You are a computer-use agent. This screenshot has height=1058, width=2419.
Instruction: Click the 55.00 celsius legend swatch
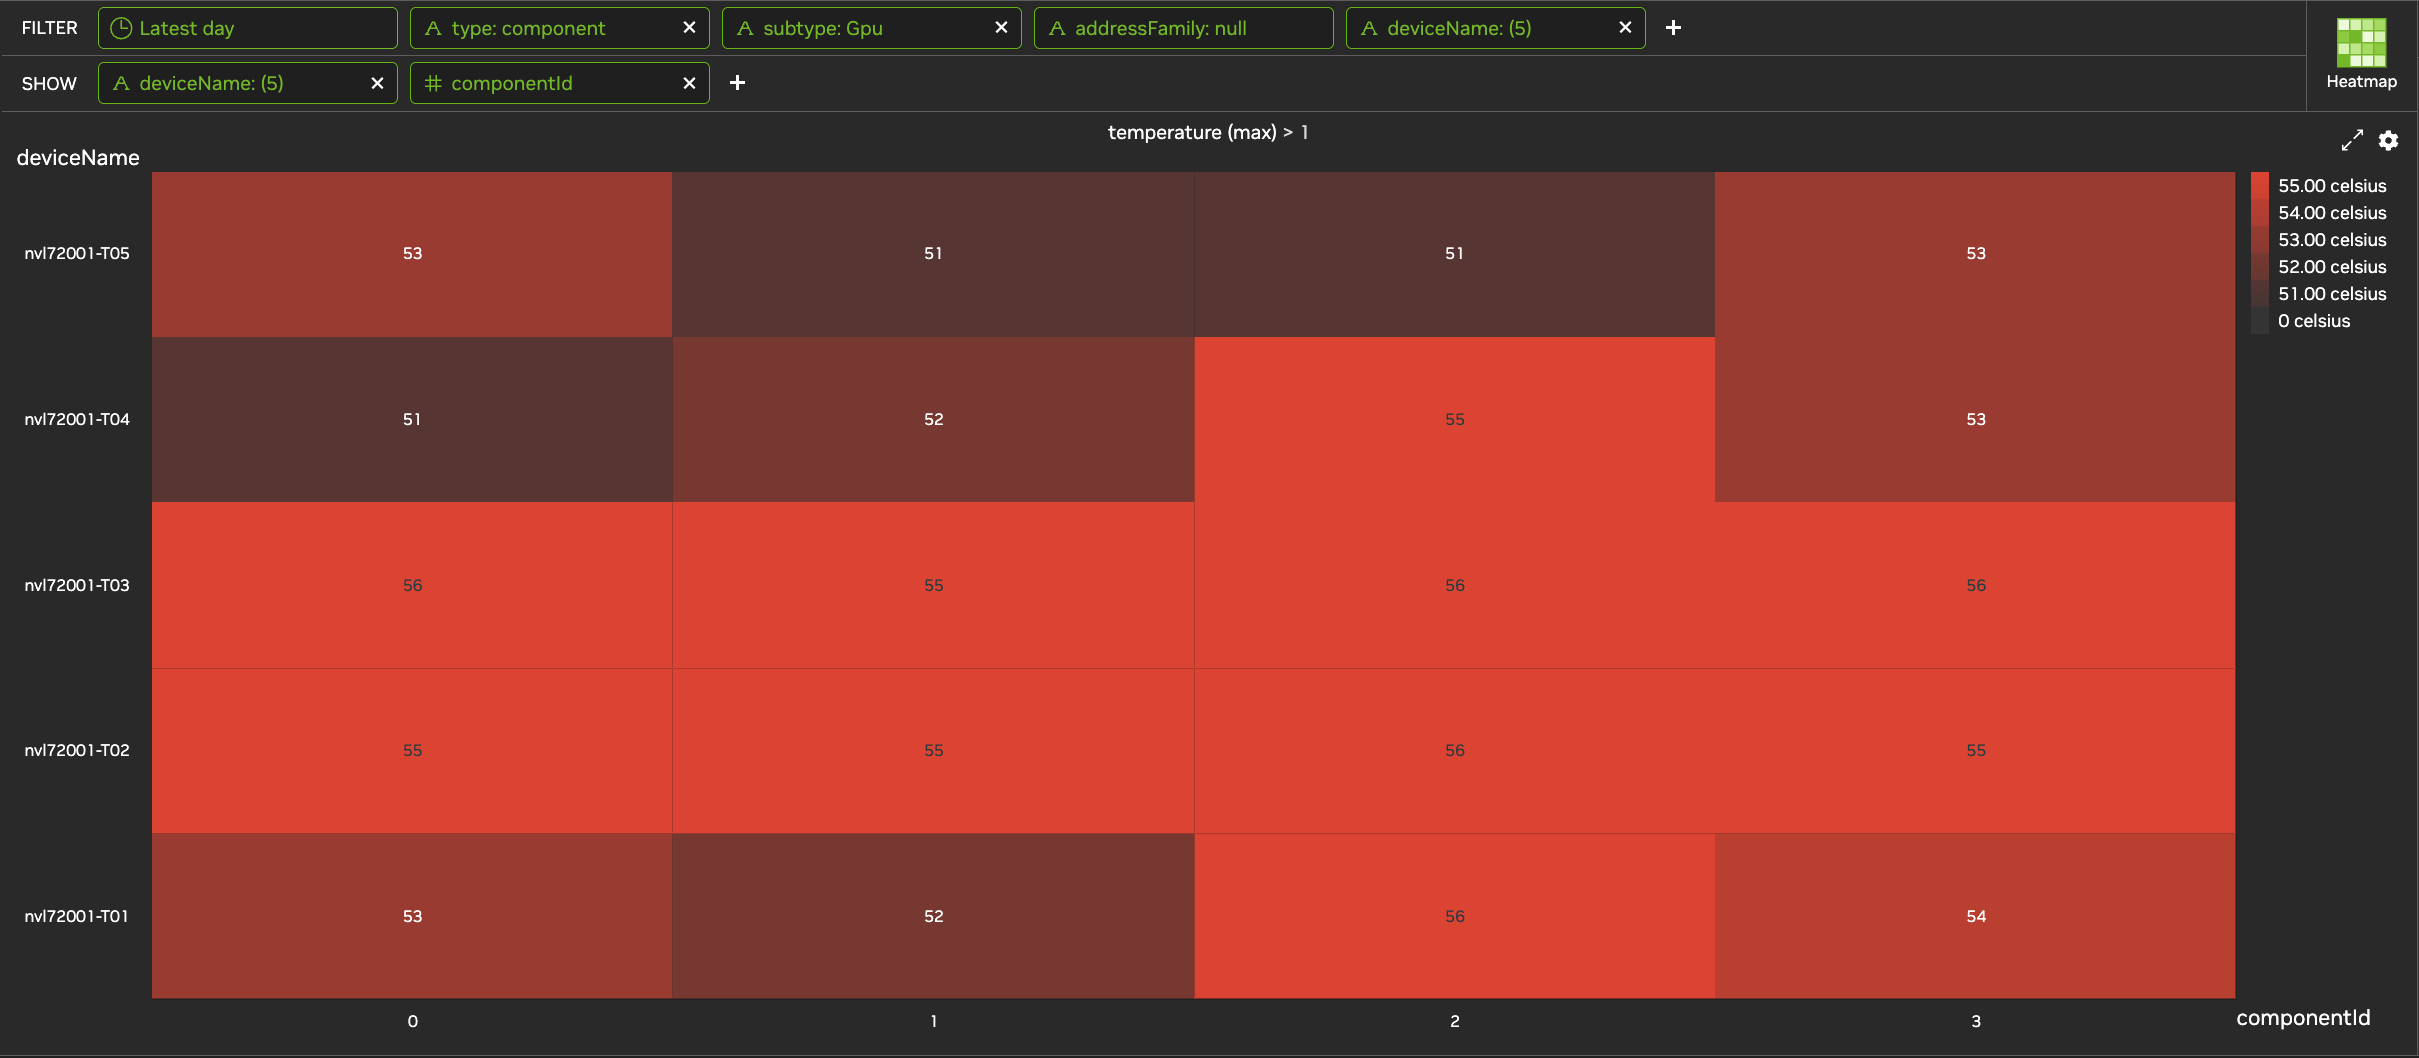coord(2260,186)
